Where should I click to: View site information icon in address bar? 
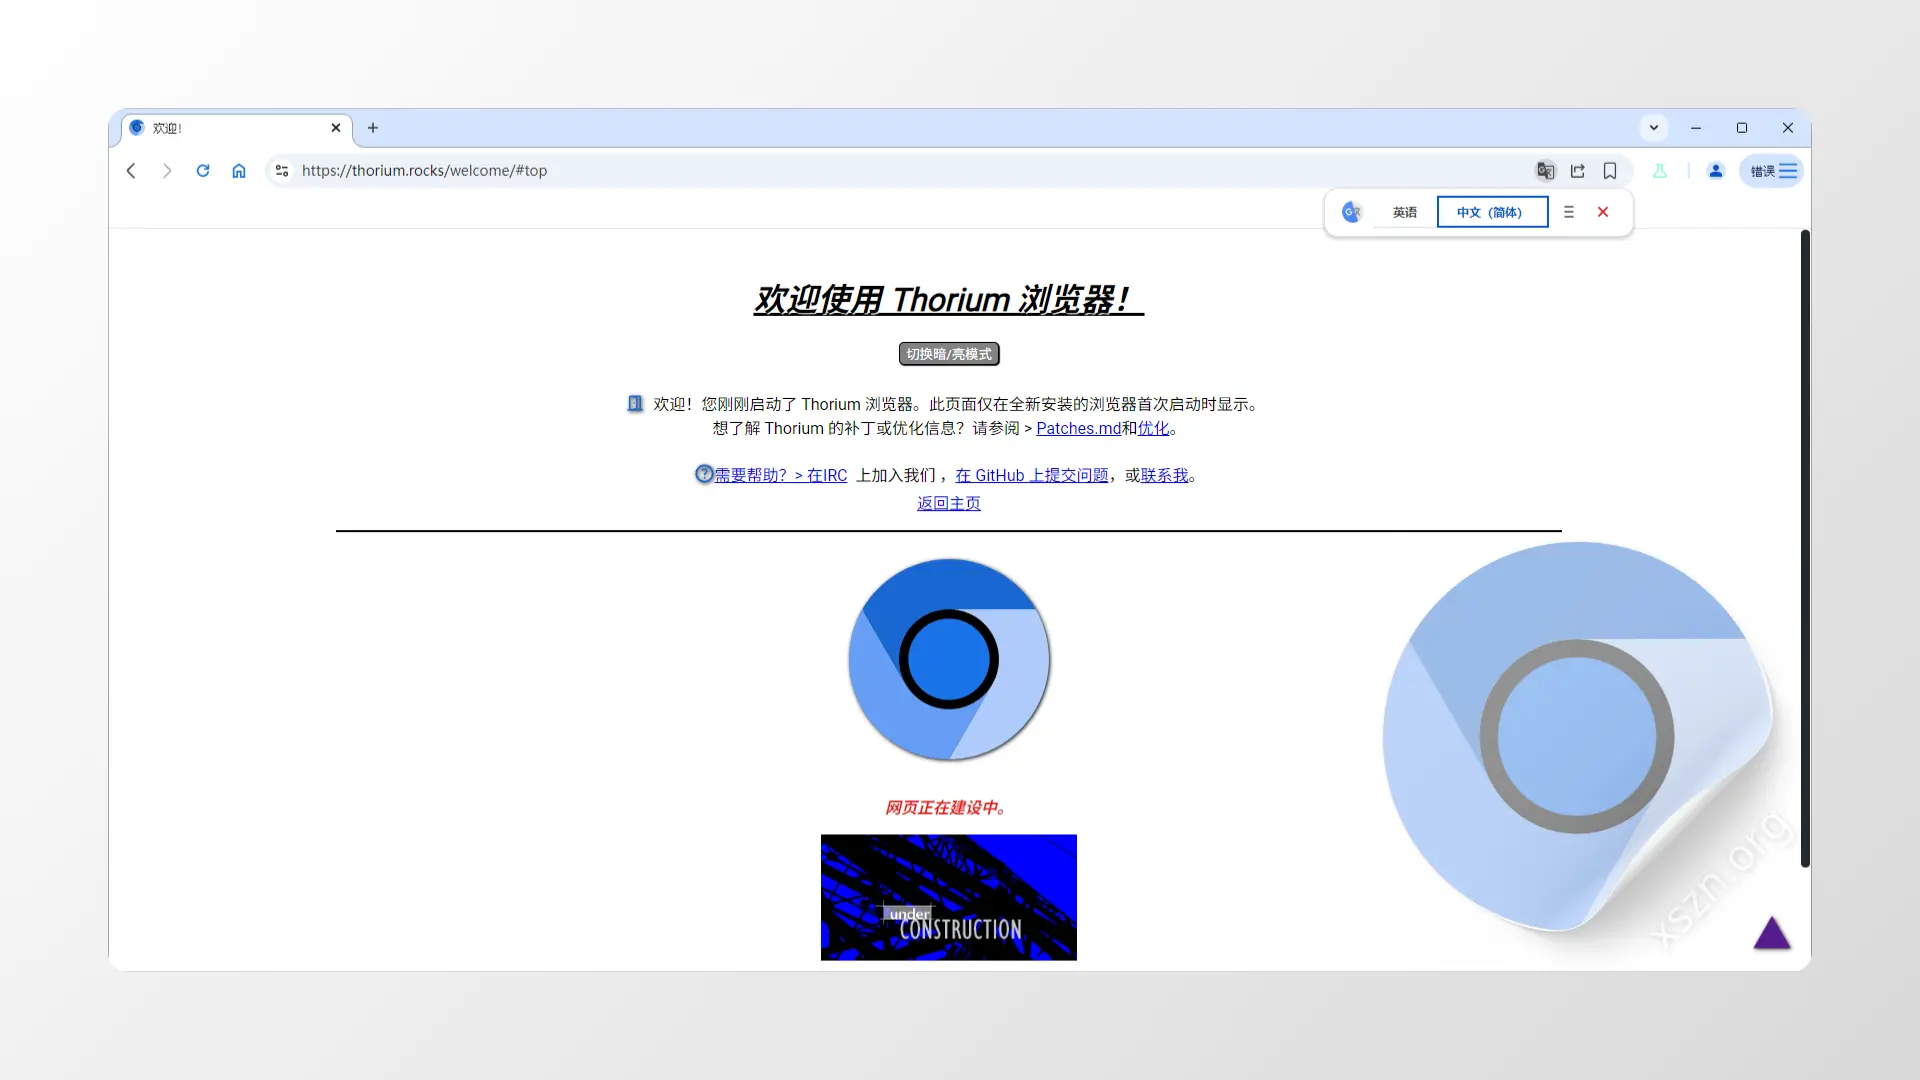pos(282,171)
